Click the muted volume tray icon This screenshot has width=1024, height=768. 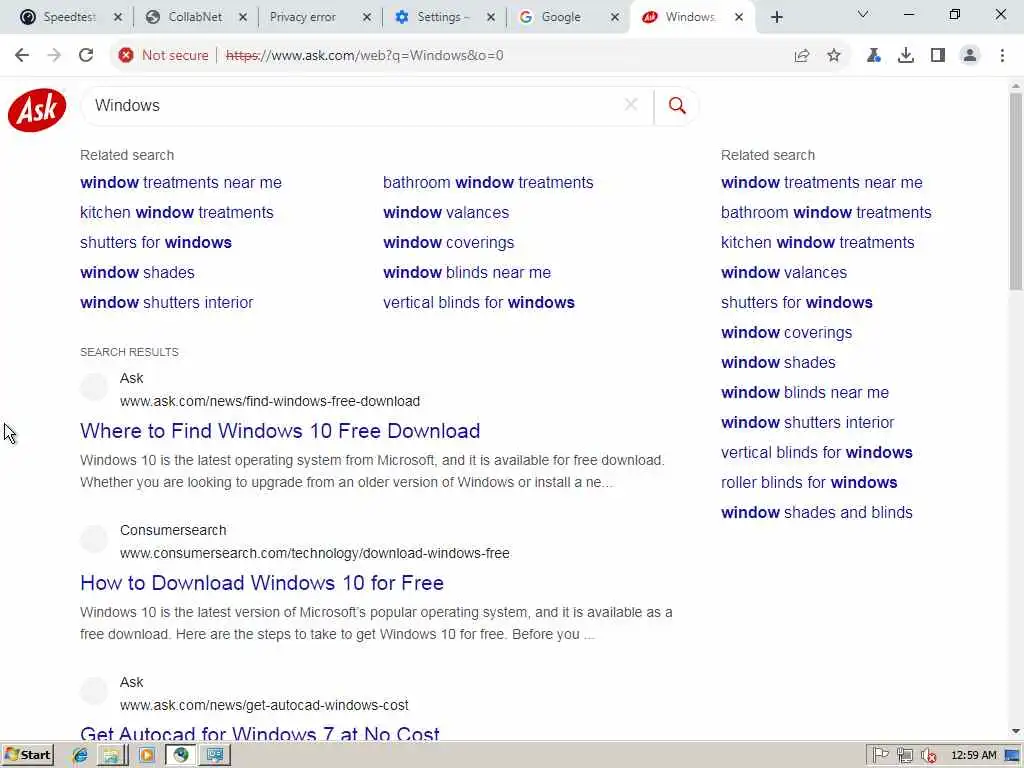(928, 756)
